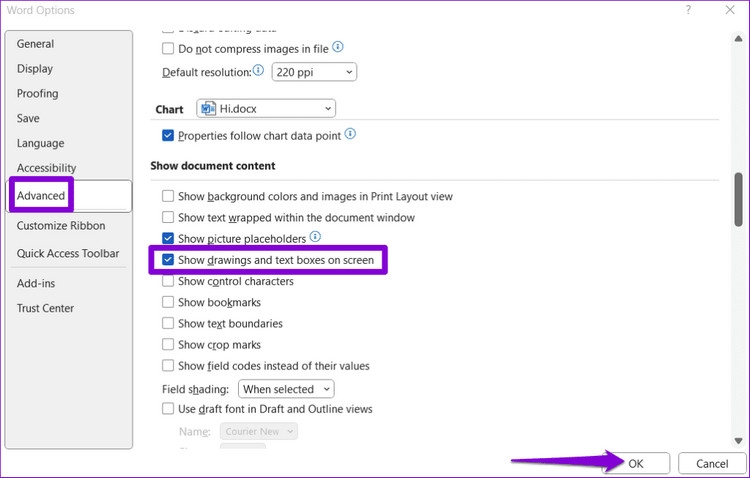Uncheck Show drawings and text boxes

click(168, 260)
